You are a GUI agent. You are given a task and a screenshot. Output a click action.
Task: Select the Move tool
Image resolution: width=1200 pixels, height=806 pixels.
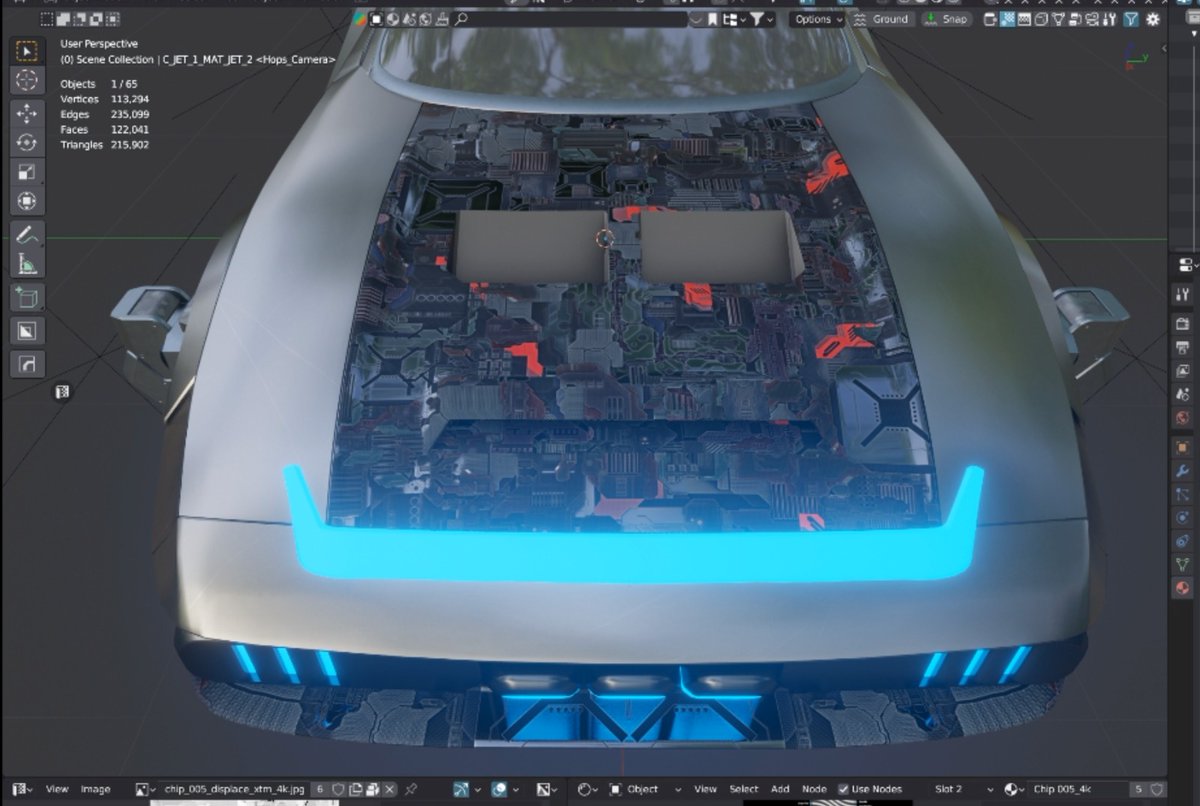[27, 113]
